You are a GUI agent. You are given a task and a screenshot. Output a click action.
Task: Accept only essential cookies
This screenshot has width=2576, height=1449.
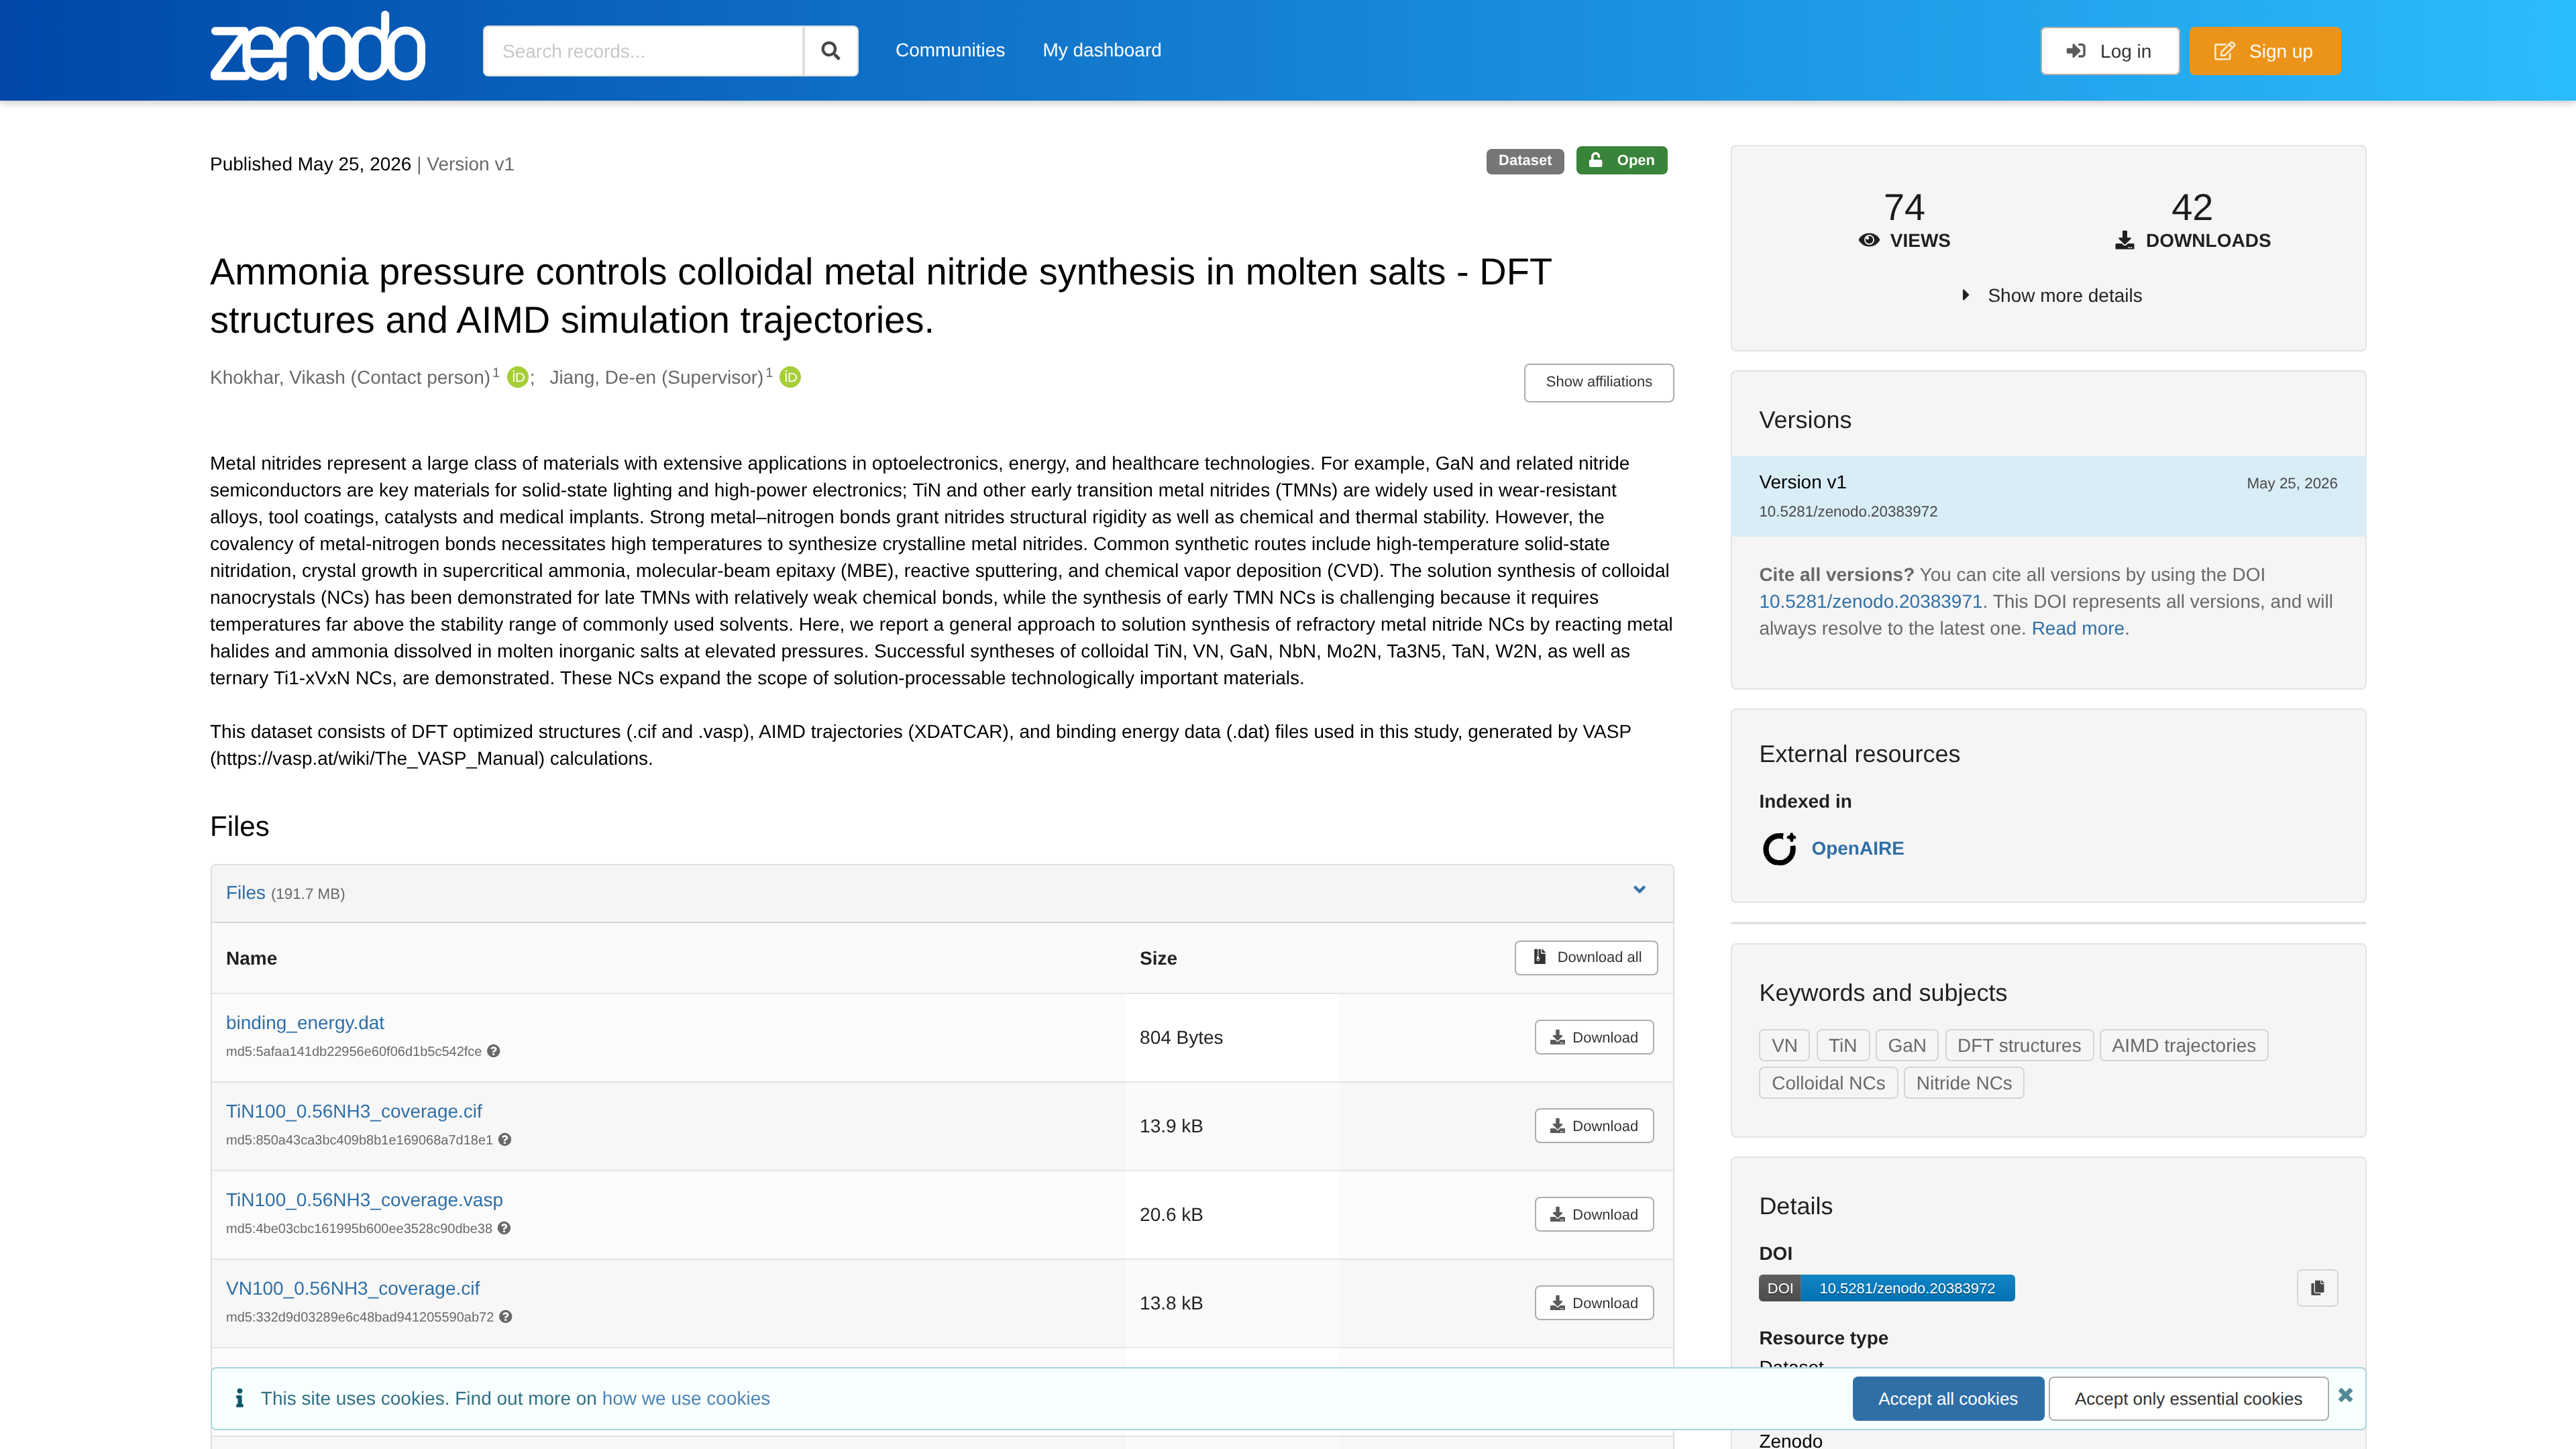(x=2188, y=1399)
